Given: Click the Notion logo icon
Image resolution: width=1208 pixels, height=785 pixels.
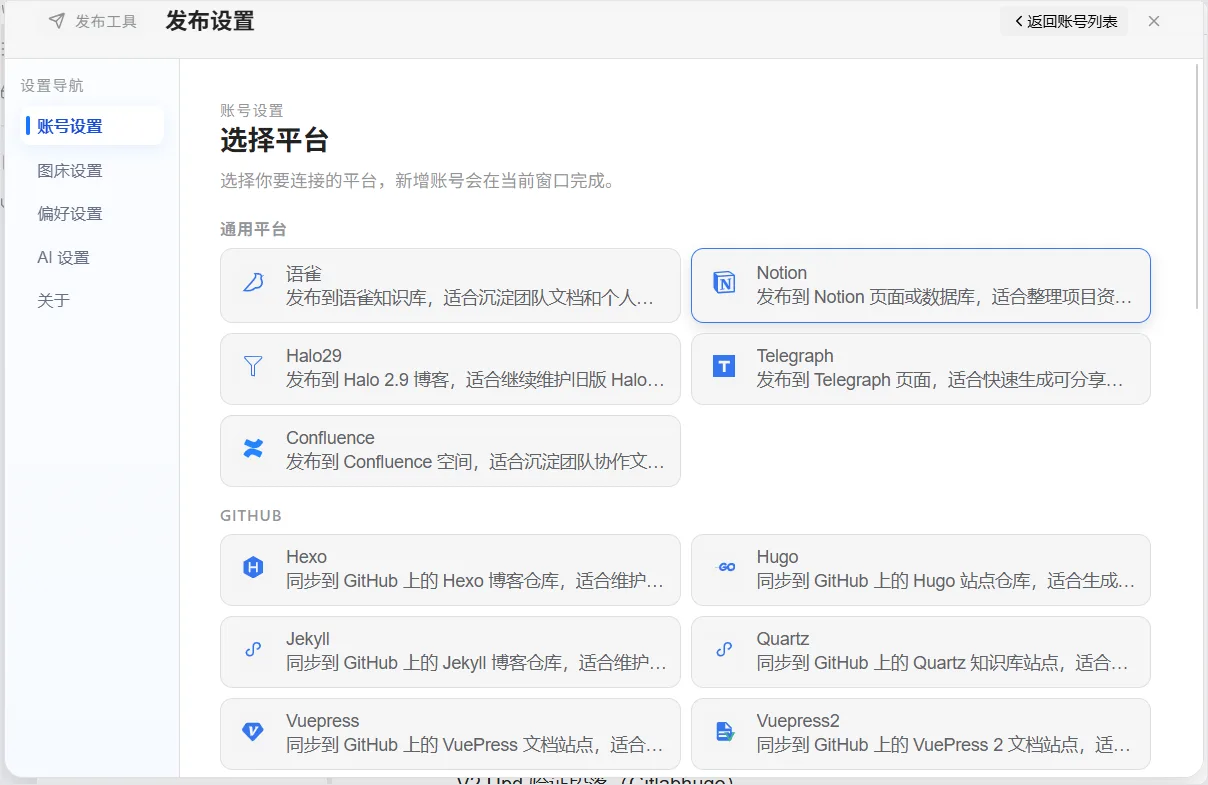Looking at the screenshot, I should [x=724, y=284].
